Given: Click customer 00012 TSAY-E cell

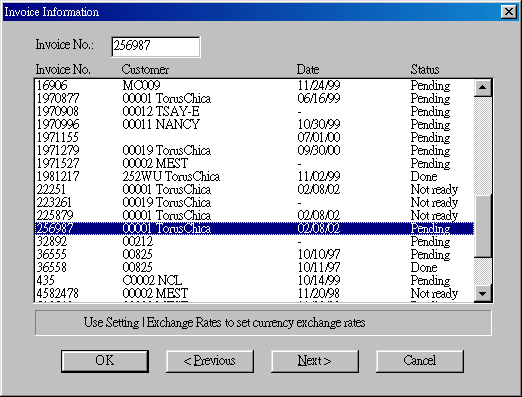Looking at the screenshot, I should pos(161,111).
